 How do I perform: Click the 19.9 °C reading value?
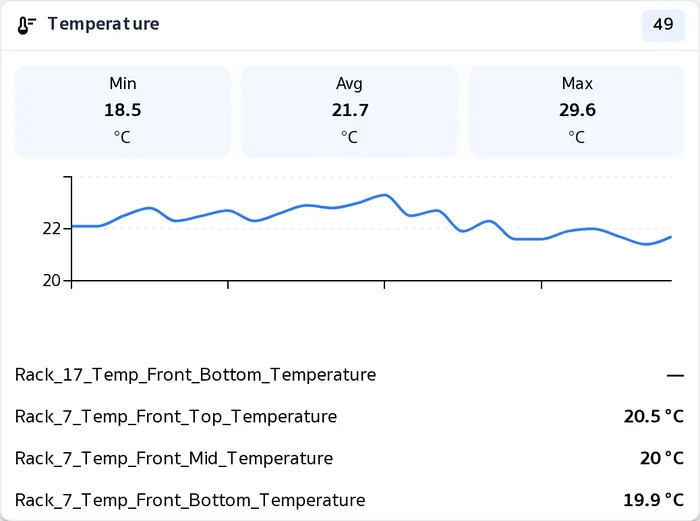pos(654,500)
